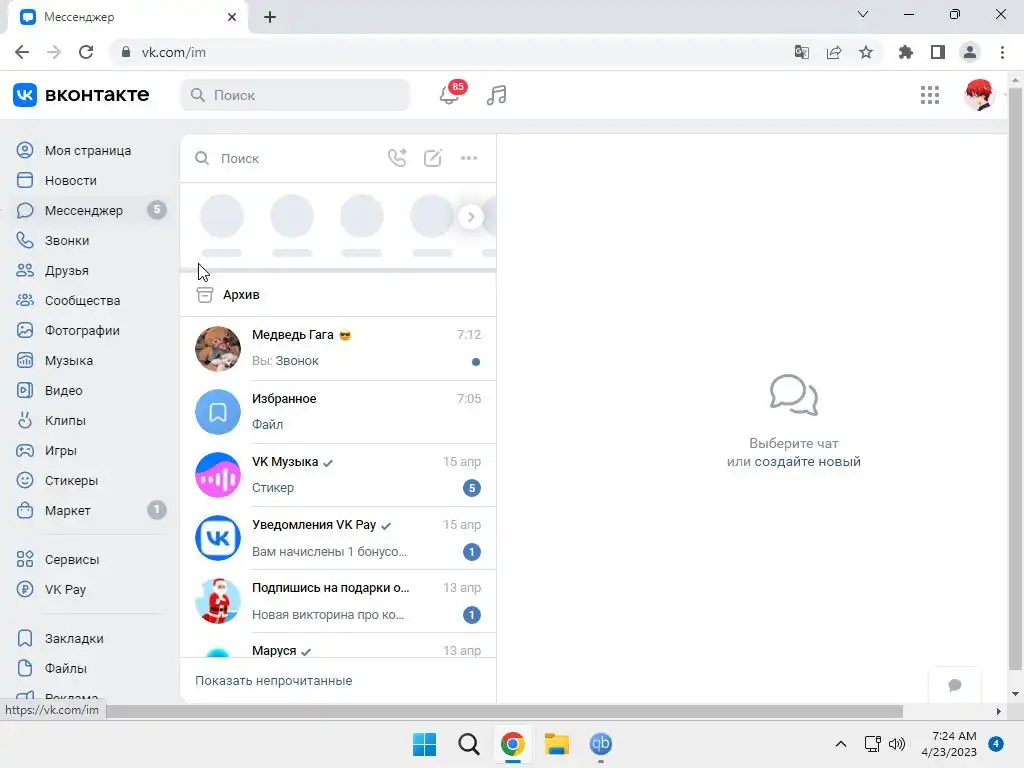Click the Файлы sidebar icon
Screen dimensions: 1024x768
pos(25,669)
